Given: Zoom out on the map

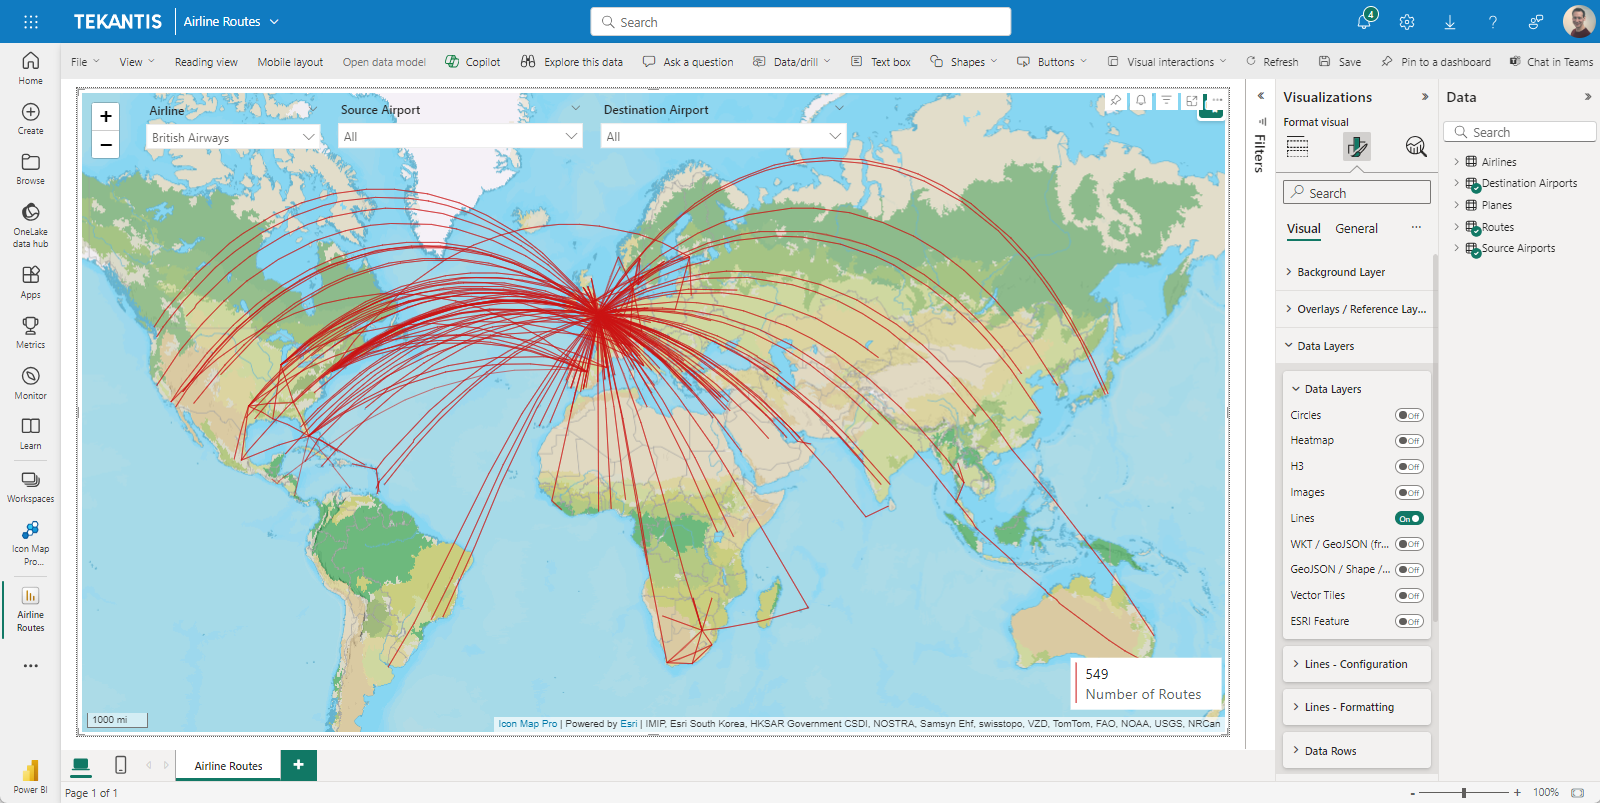Looking at the screenshot, I should coord(106,145).
